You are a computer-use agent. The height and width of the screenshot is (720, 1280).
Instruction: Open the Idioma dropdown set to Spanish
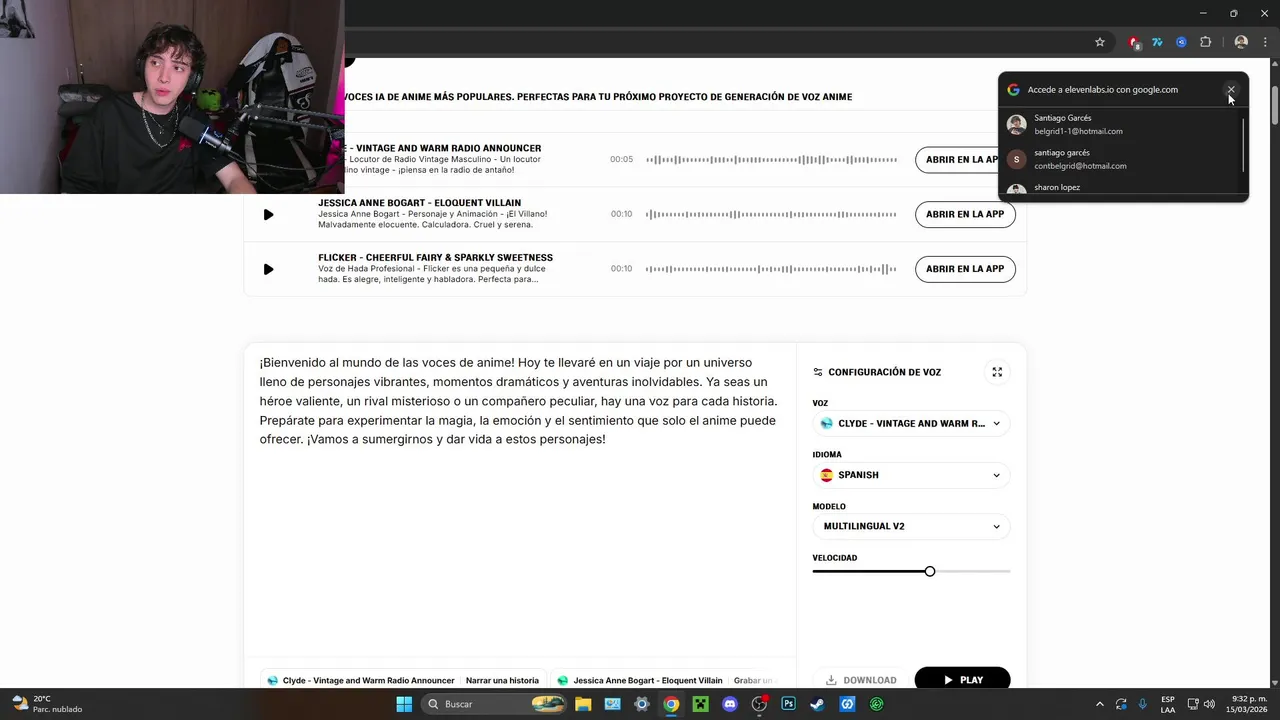(910, 475)
